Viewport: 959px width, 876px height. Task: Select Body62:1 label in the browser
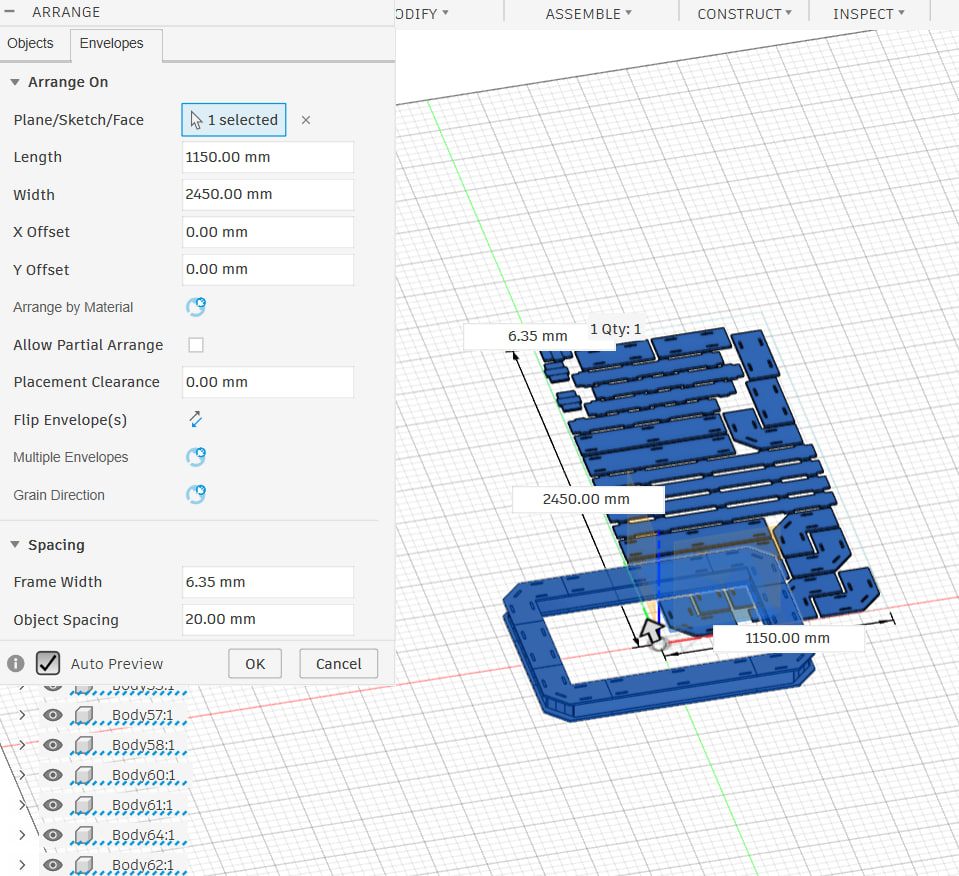pyautogui.click(x=143, y=864)
